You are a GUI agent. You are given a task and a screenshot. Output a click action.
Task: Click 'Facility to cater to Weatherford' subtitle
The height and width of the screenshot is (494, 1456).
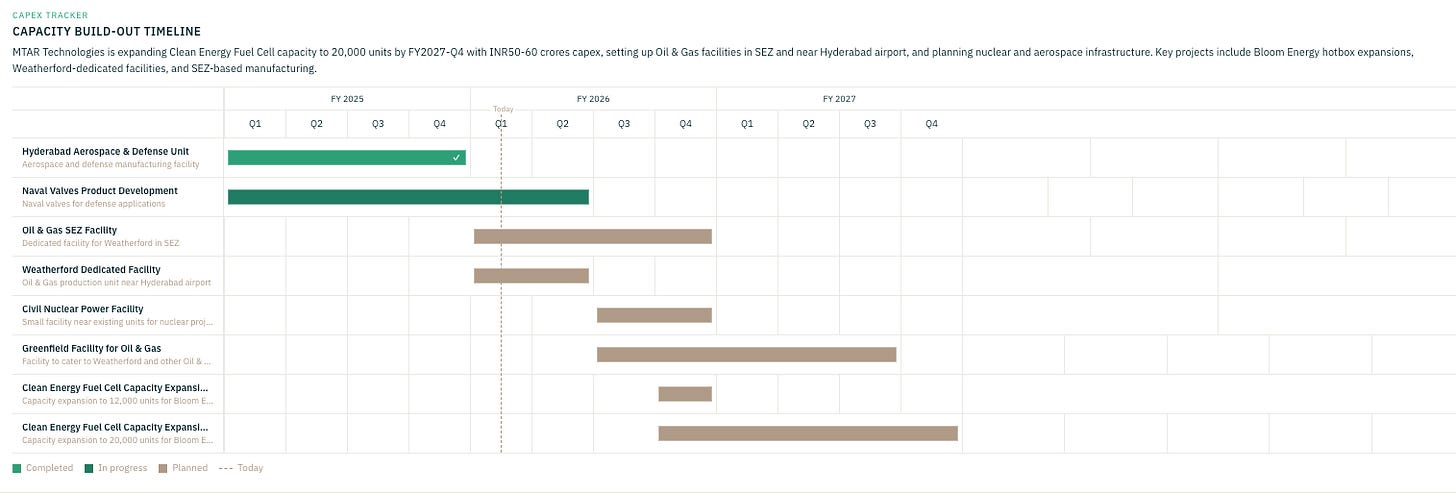point(117,361)
